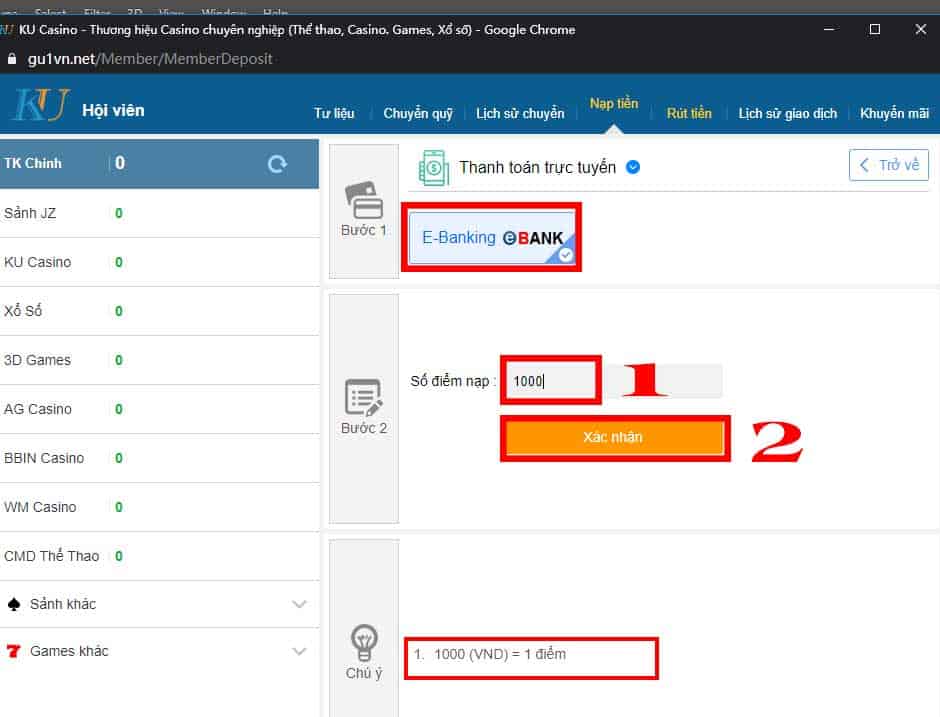Select the WM Casino row
940x717 pixels.
pos(159,507)
